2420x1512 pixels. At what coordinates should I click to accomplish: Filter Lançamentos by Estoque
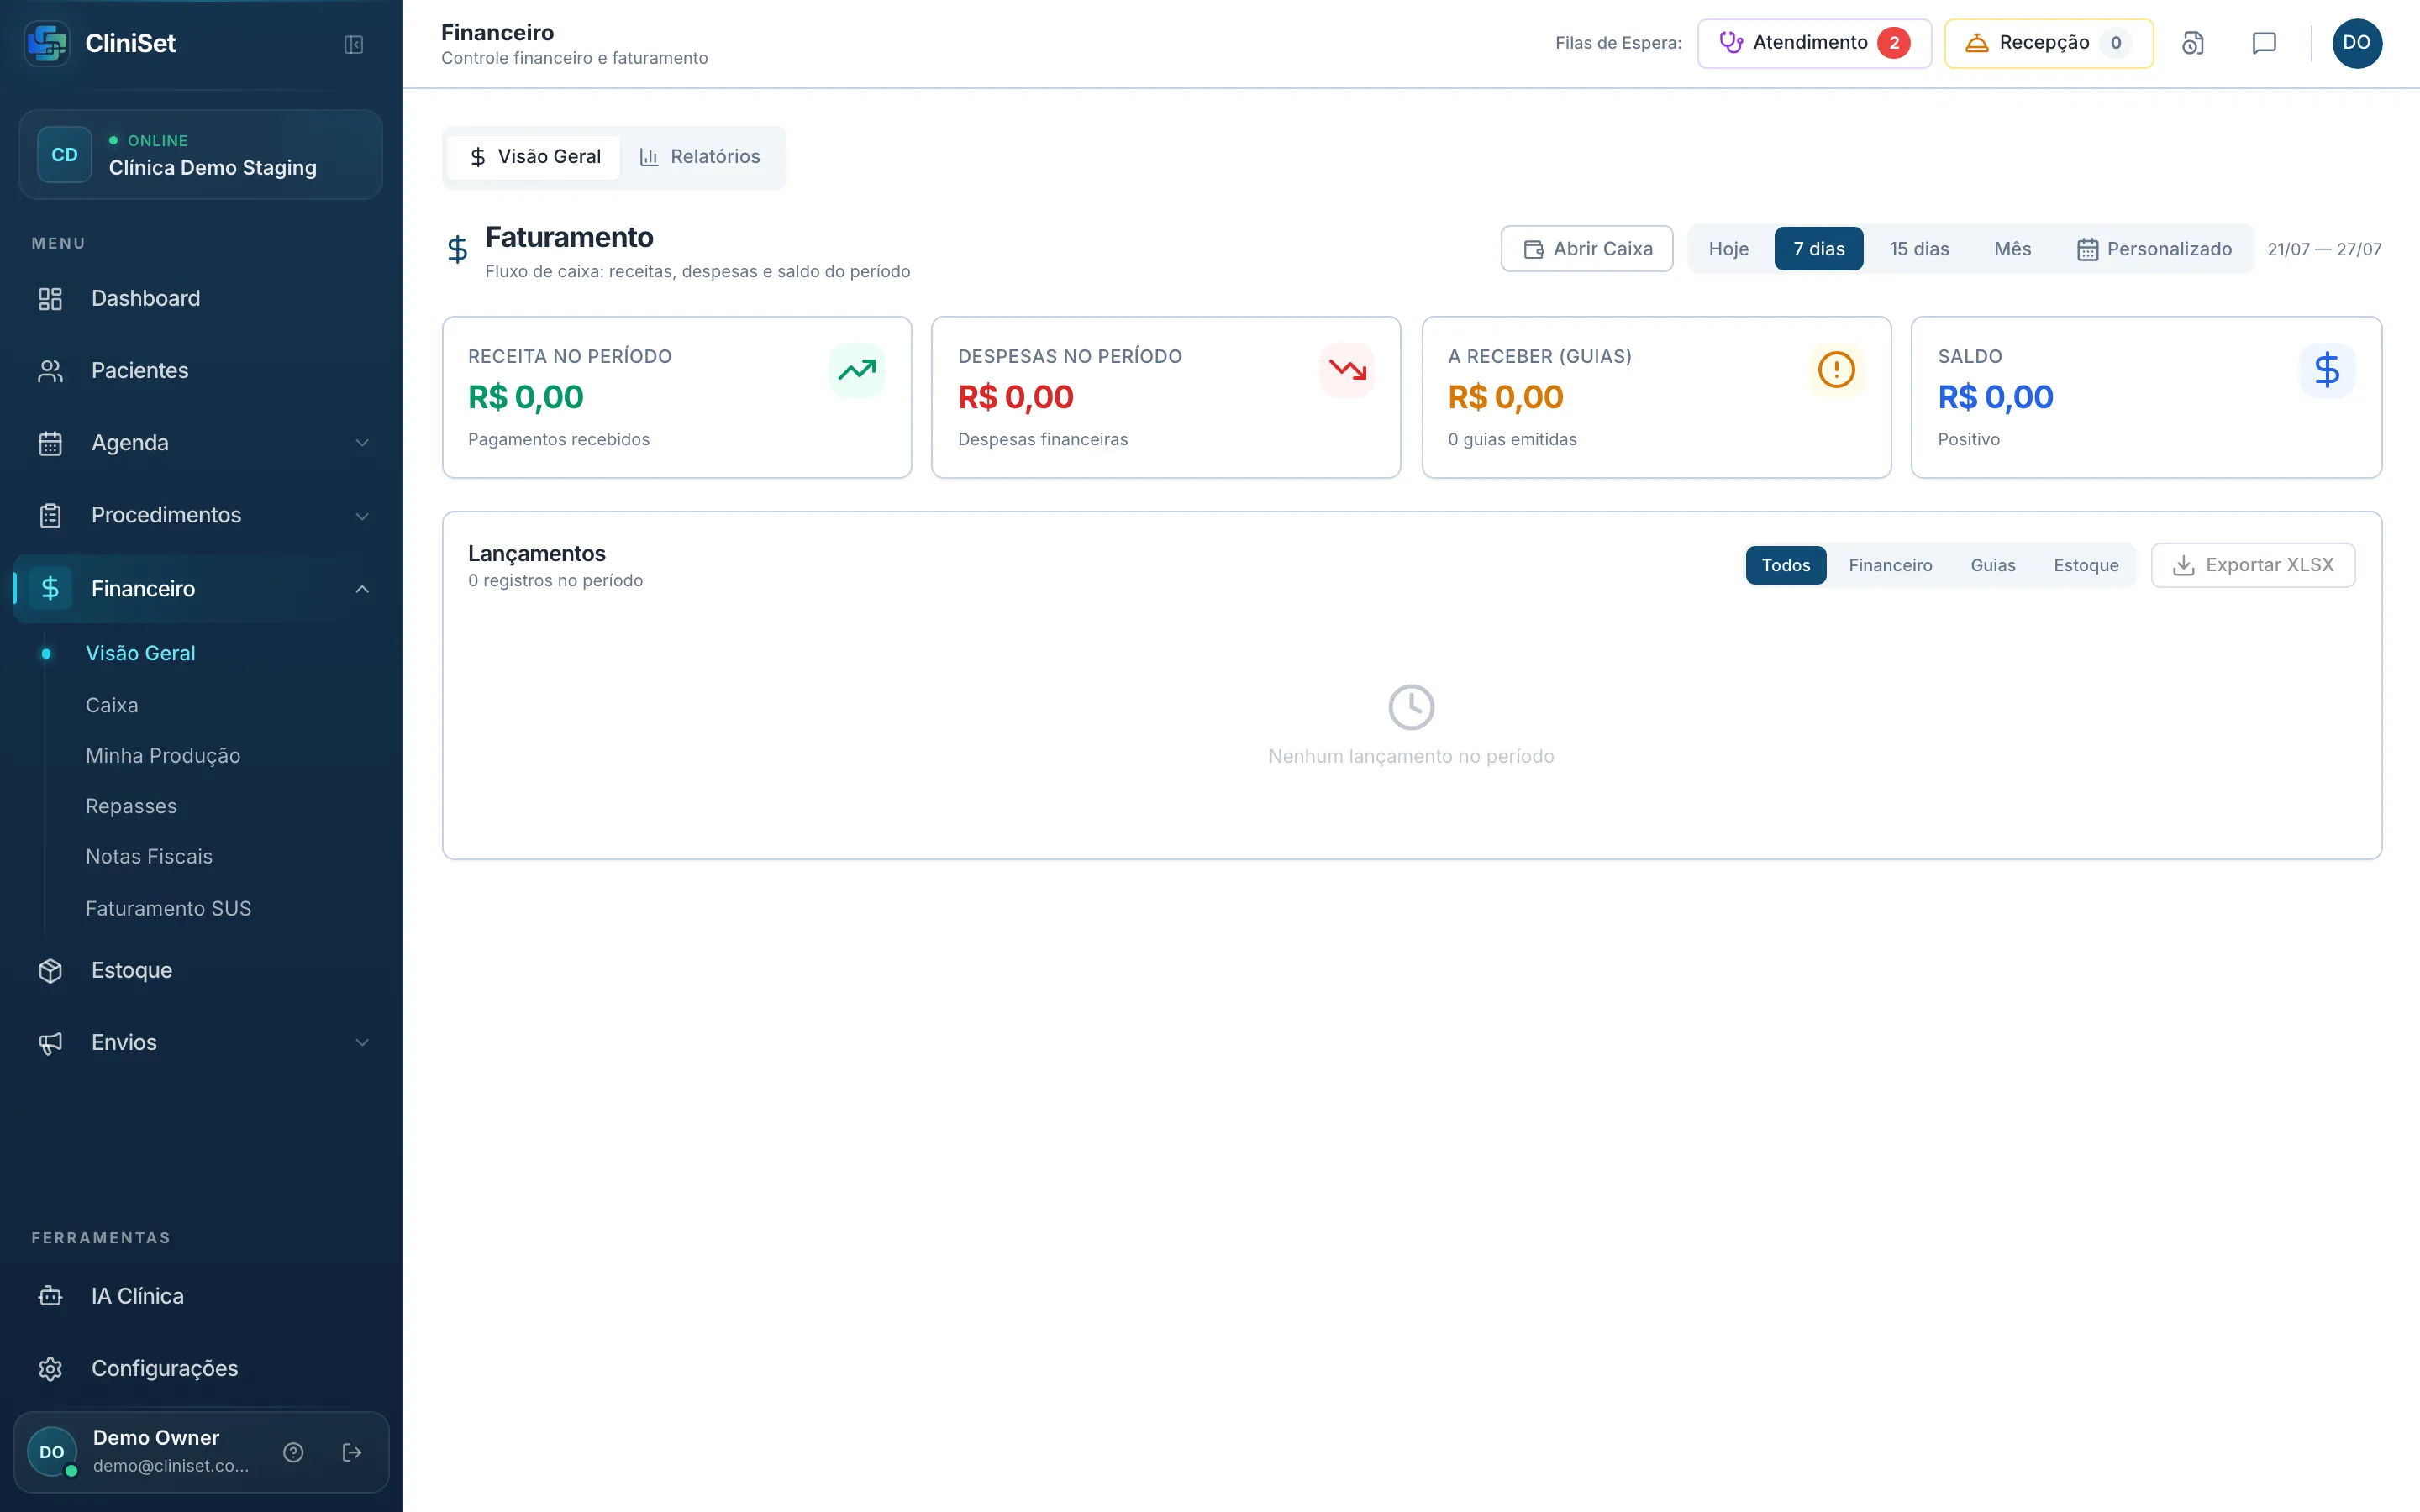tap(2086, 565)
